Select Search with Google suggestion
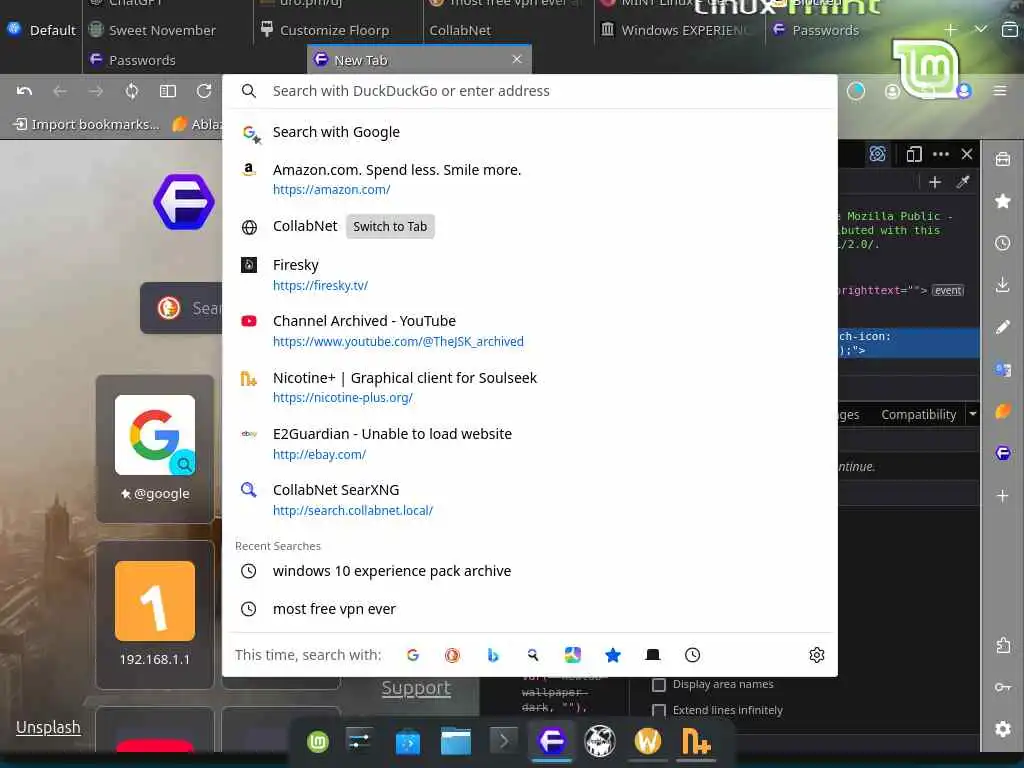This screenshot has width=1024, height=768. [530, 132]
